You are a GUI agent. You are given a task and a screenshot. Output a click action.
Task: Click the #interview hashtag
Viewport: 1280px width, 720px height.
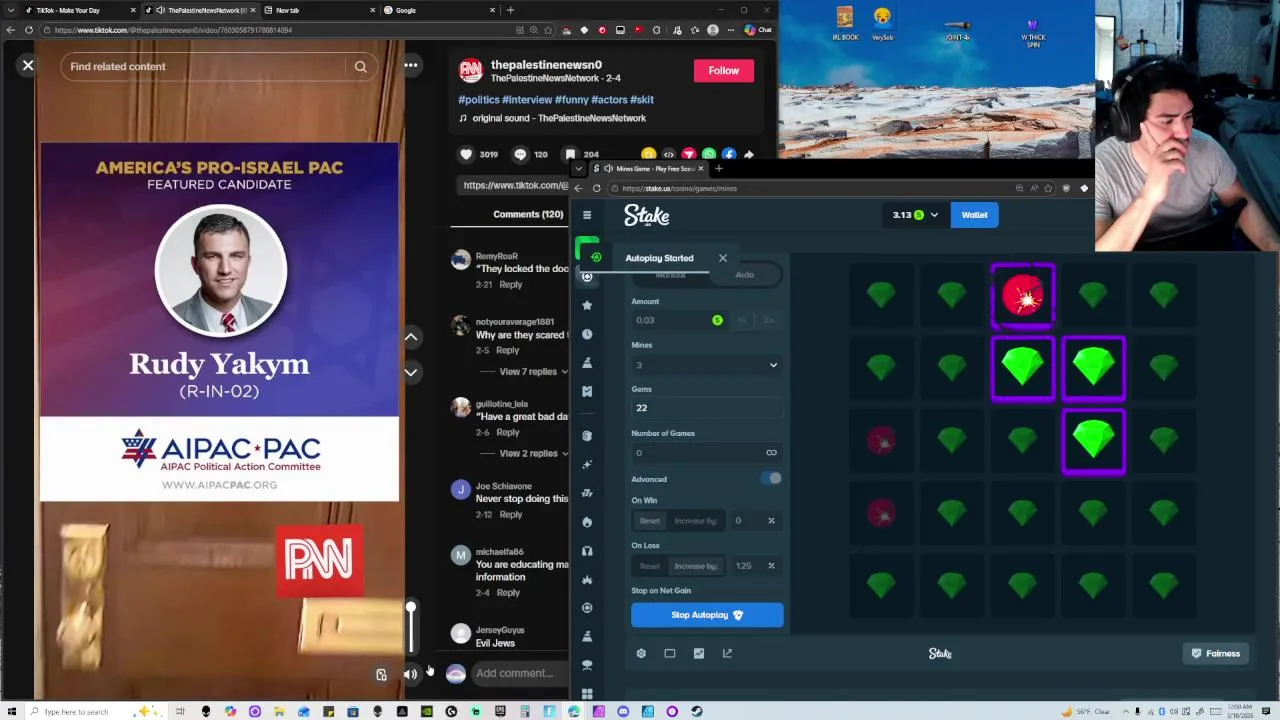(527, 100)
